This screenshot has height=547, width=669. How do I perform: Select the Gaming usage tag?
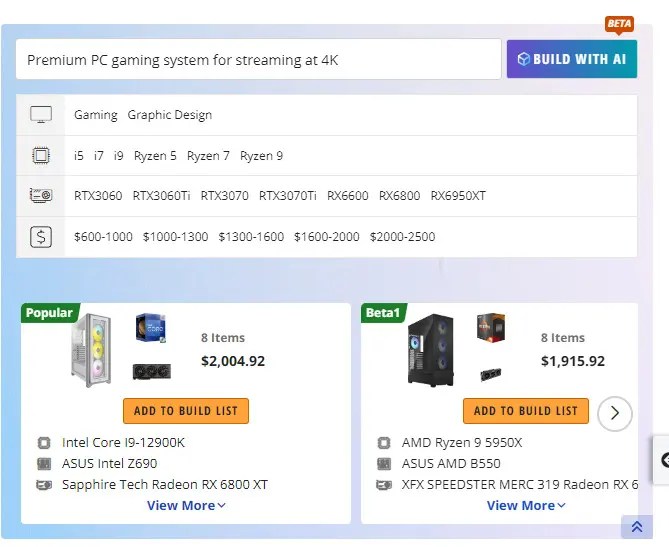96,115
